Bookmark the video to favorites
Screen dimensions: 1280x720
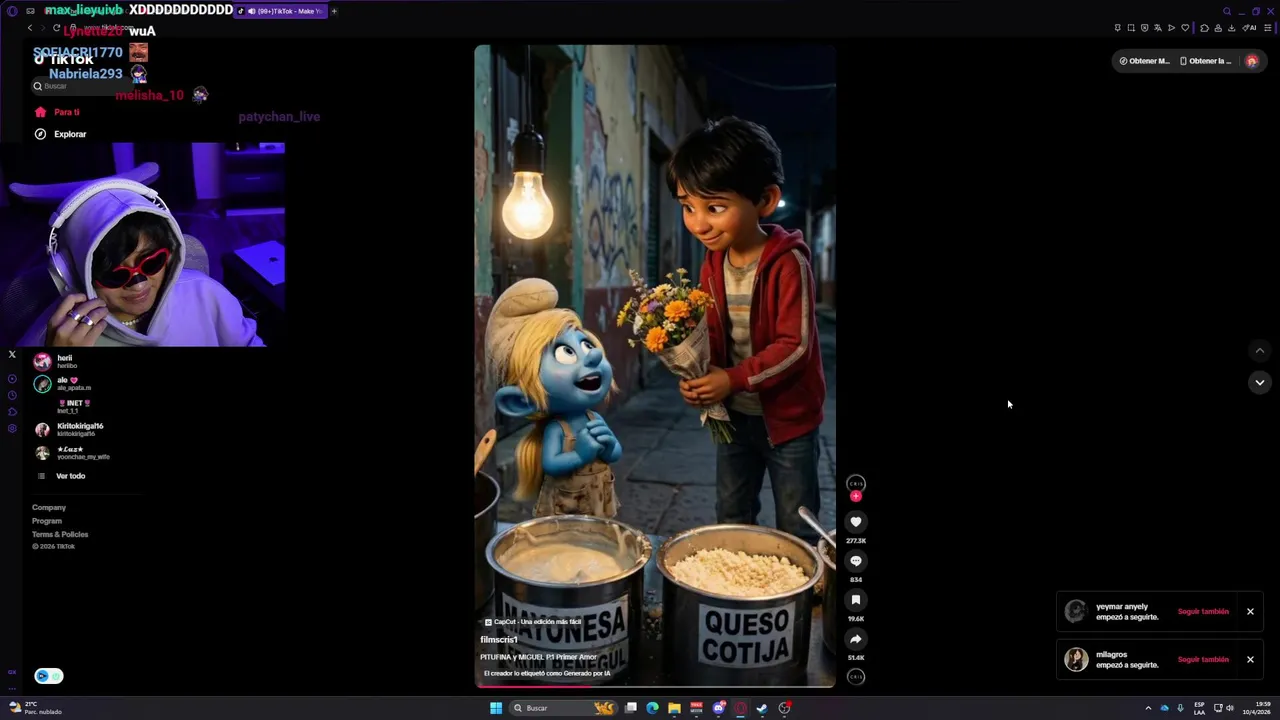click(x=855, y=600)
